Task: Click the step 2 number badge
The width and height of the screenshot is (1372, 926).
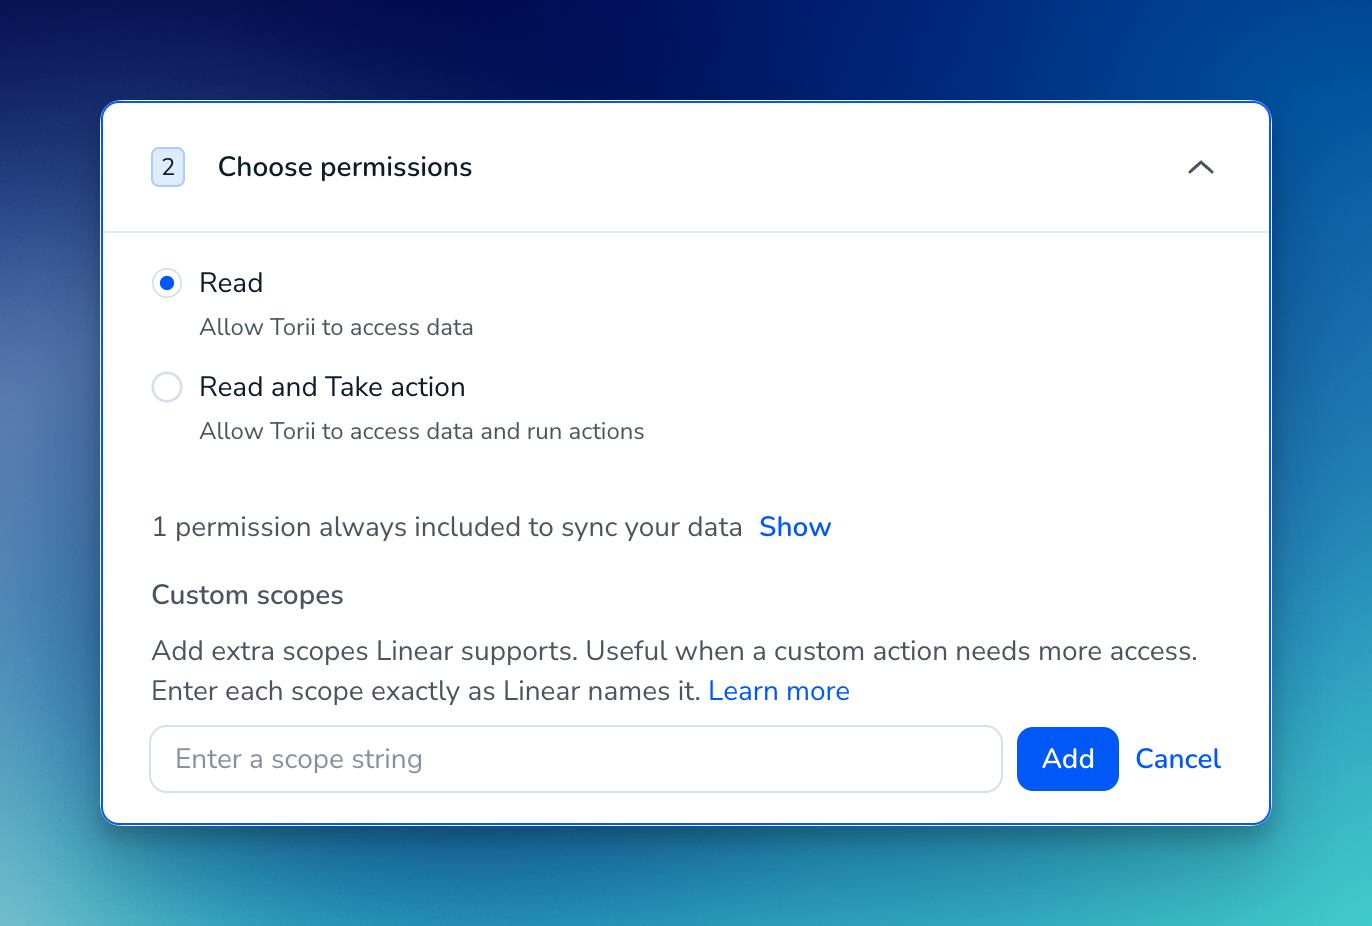Action: tap(168, 167)
